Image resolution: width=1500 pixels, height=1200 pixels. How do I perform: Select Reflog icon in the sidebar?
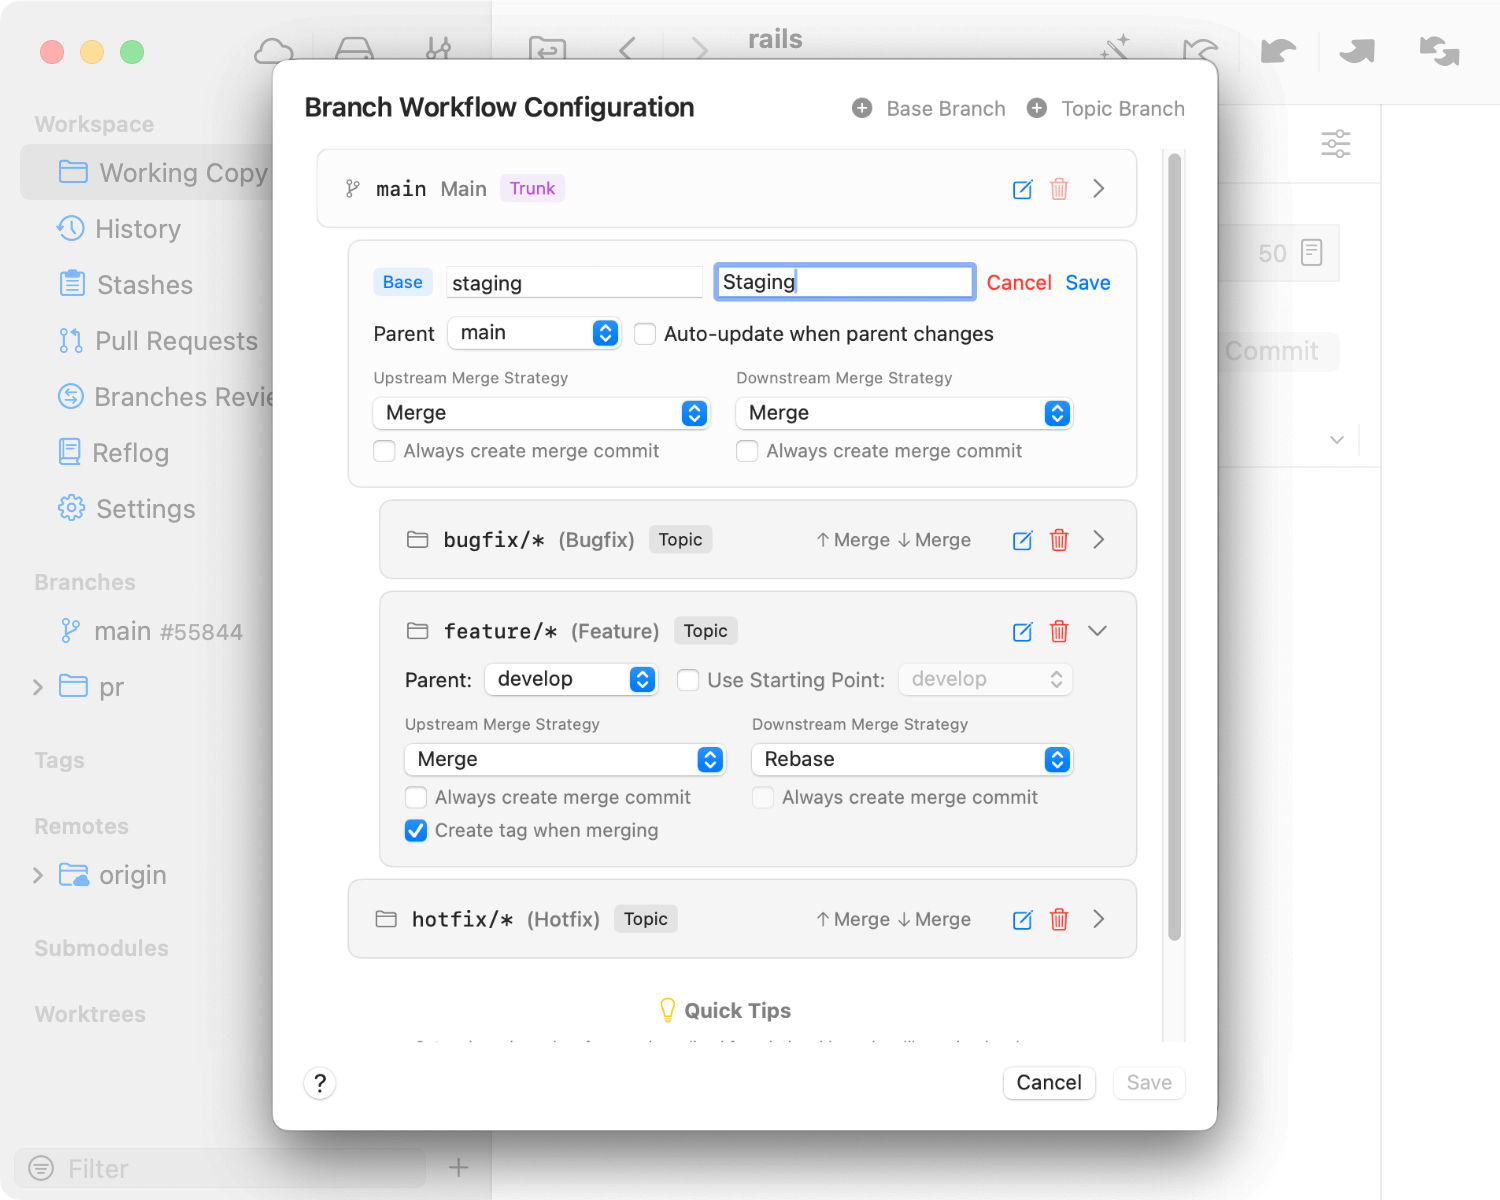tap(71, 453)
